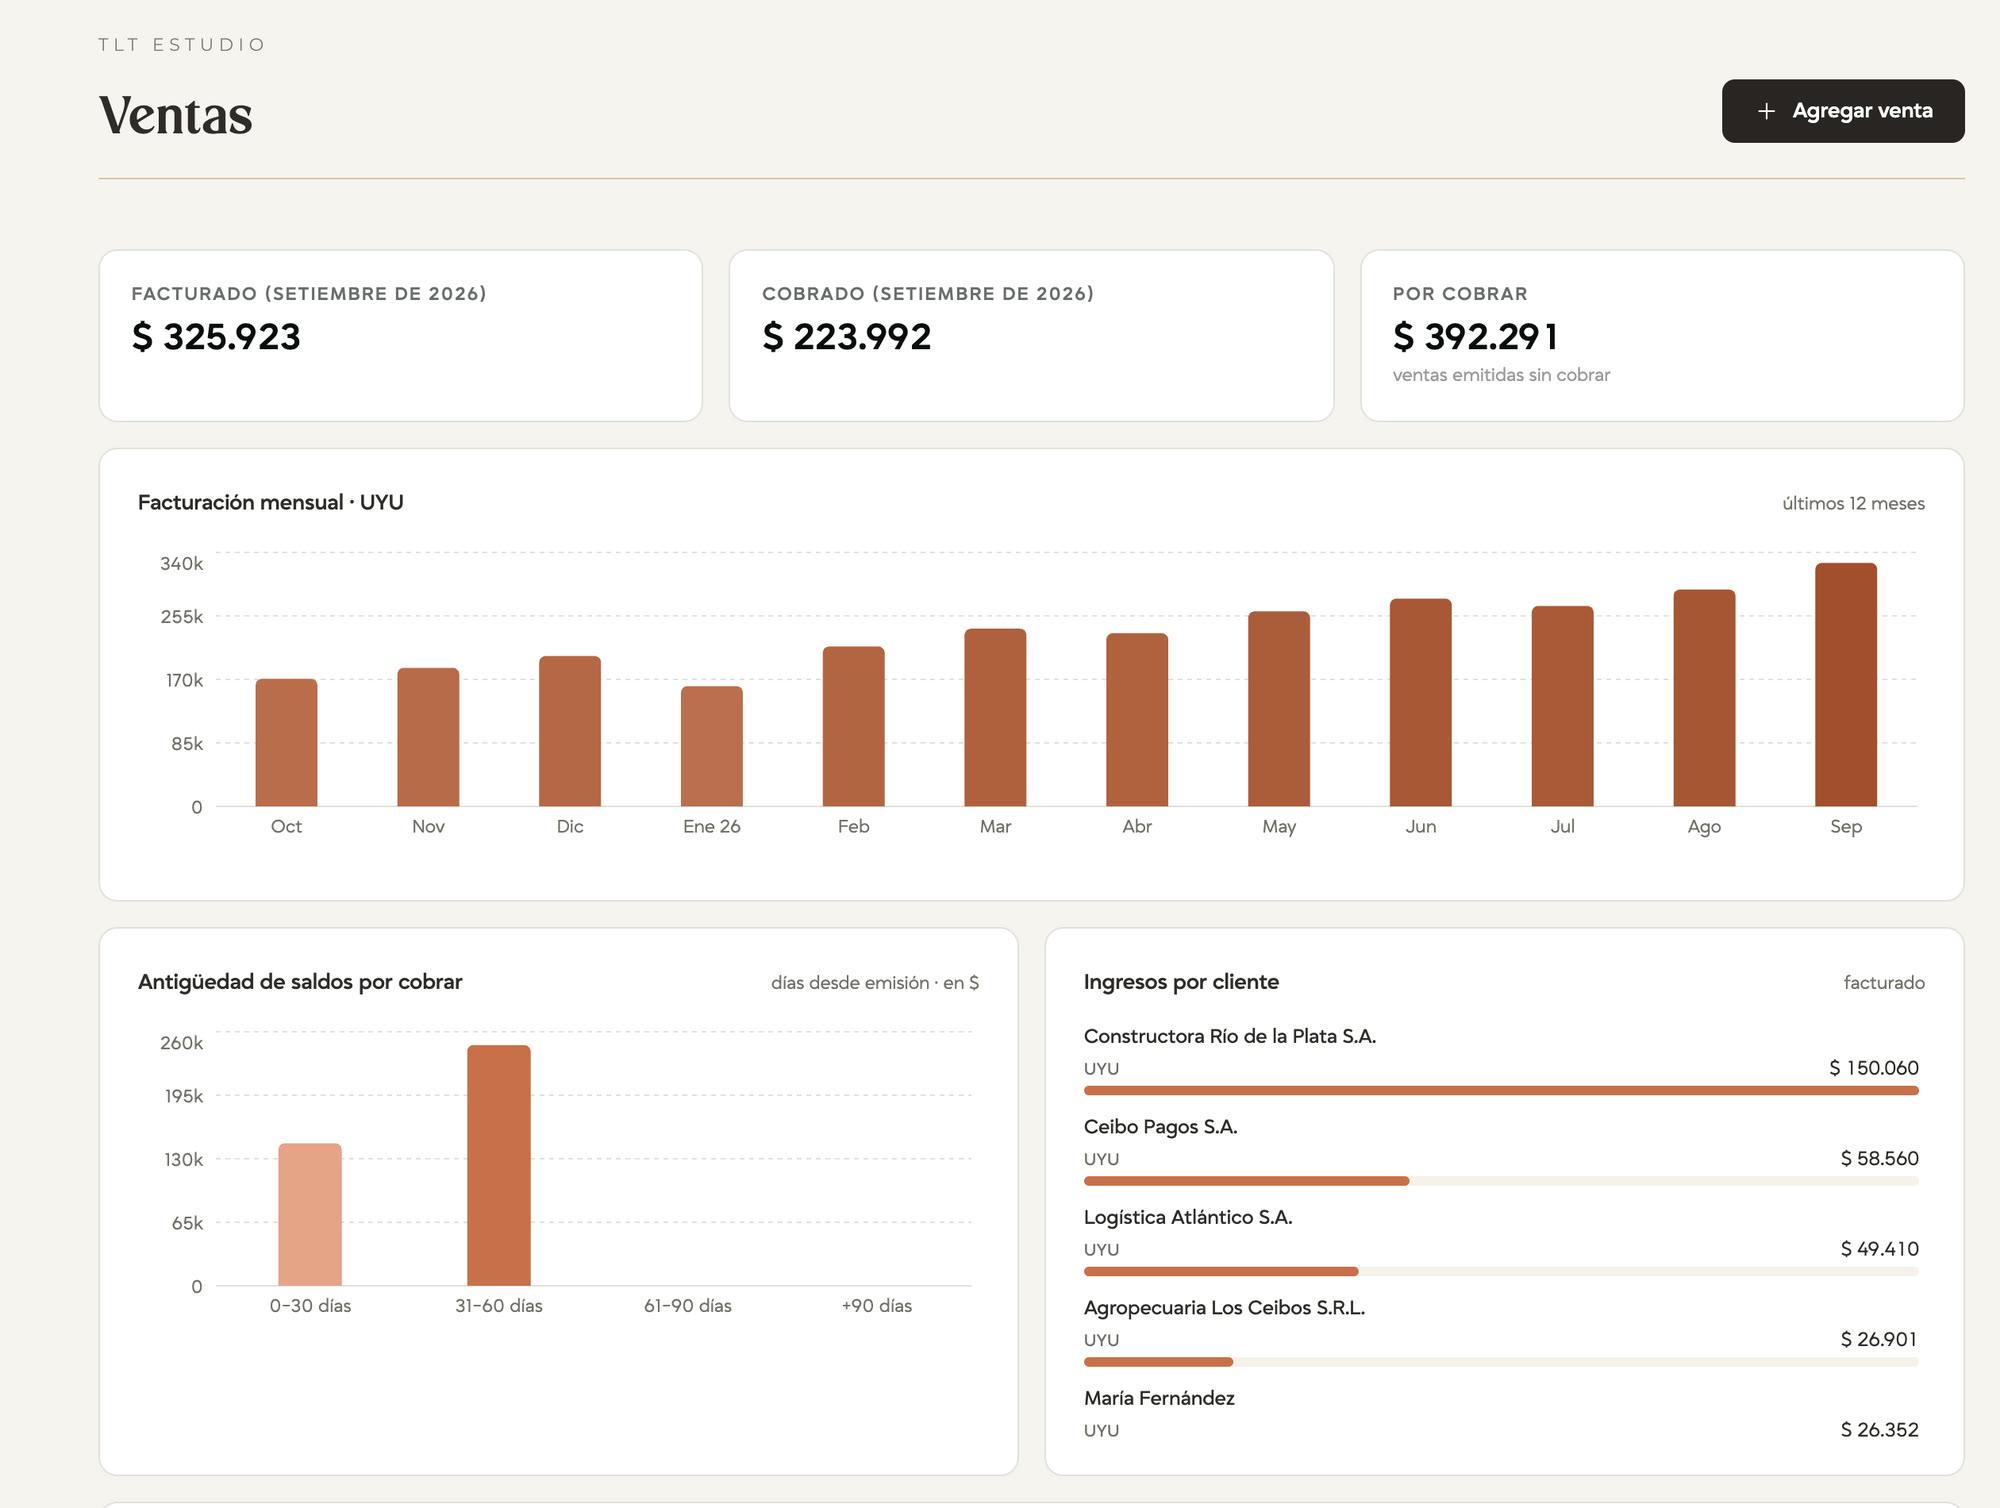The height and width of the screenshot is (1508, 2000).
Task: Click the Constructora Río de la Plata progress bar
Action: pos(1501,1090)
